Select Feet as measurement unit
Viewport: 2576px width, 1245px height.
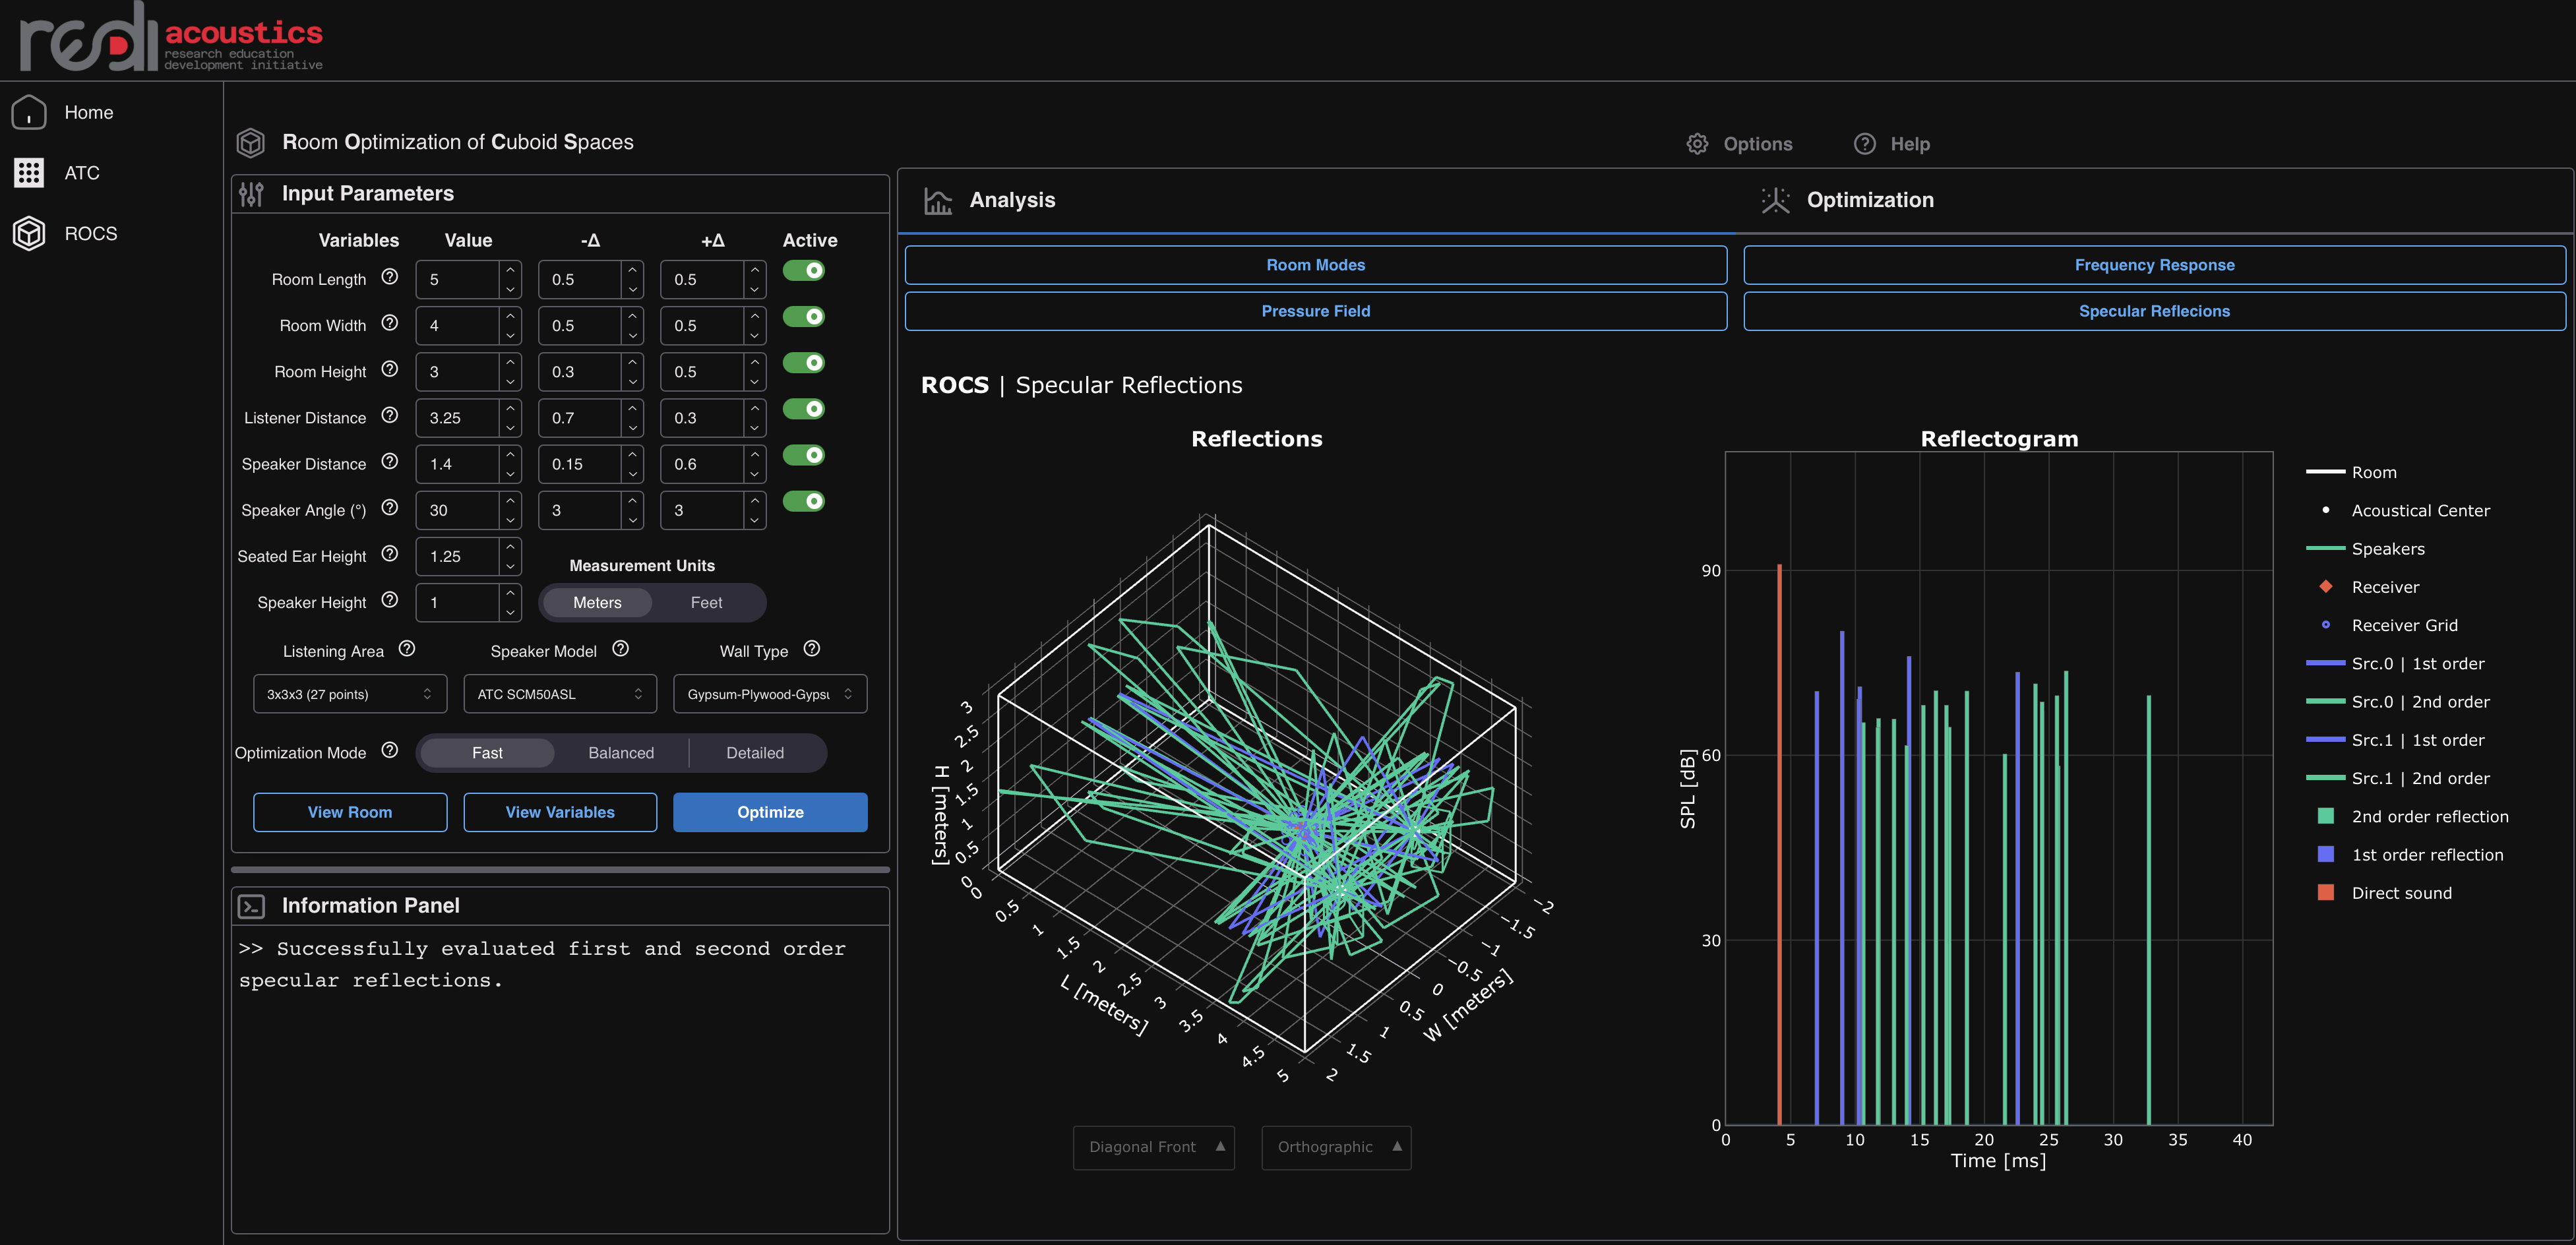(x=706, y=603)
